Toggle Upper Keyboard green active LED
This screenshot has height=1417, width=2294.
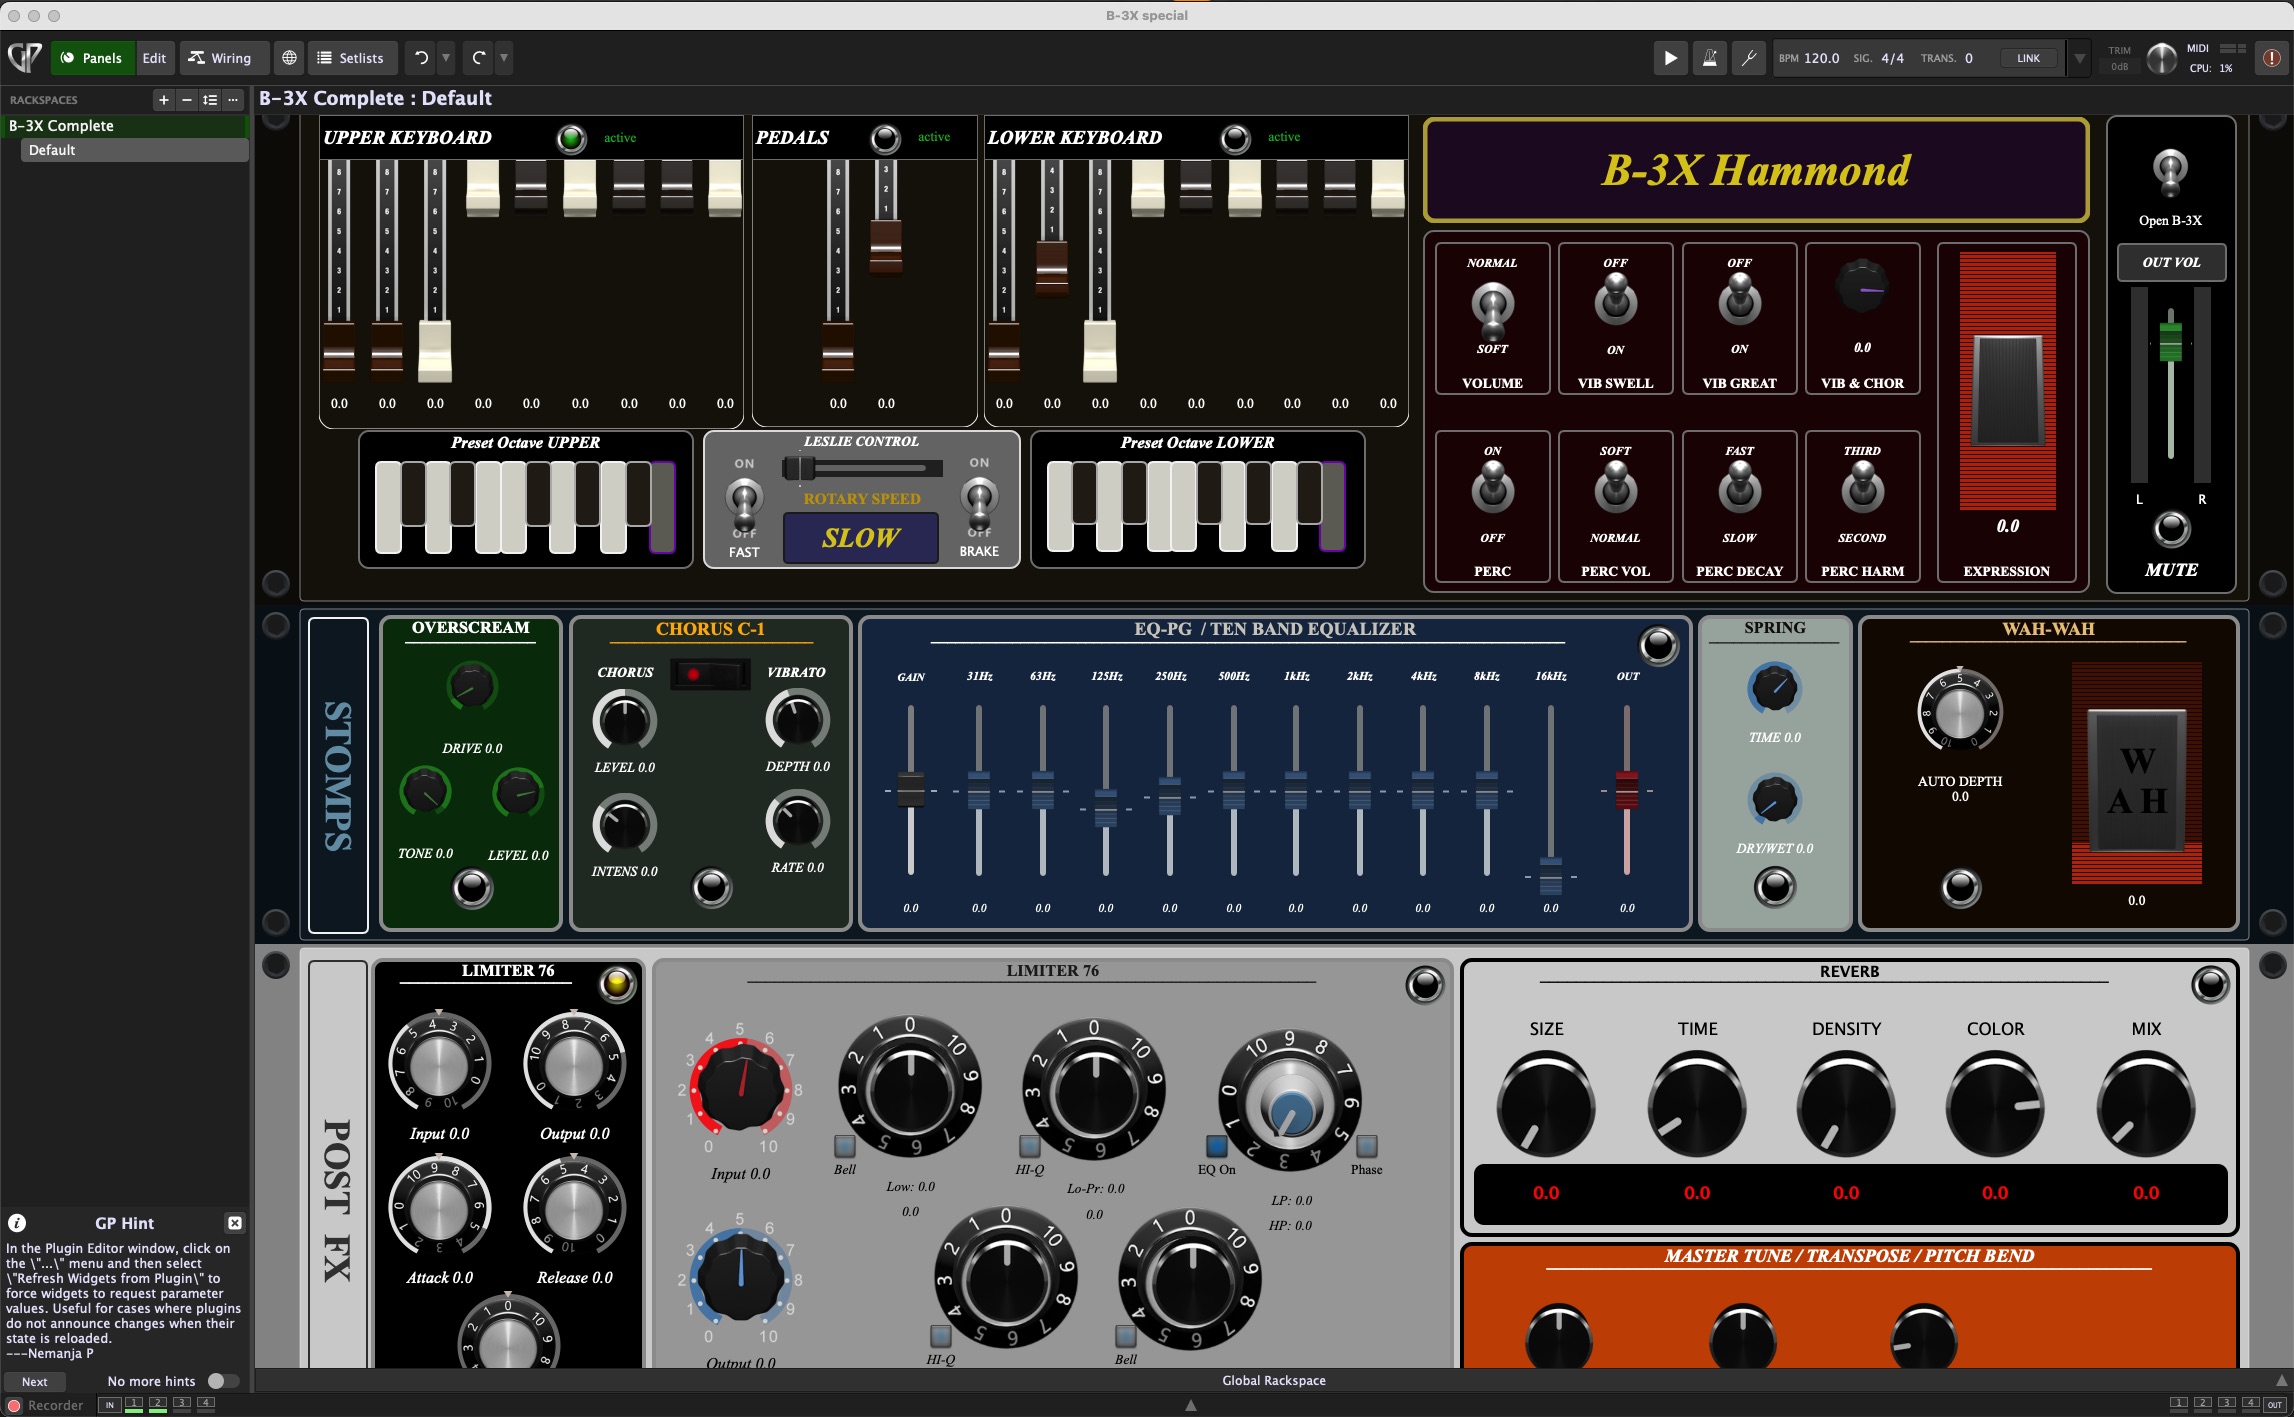[571, 138]
